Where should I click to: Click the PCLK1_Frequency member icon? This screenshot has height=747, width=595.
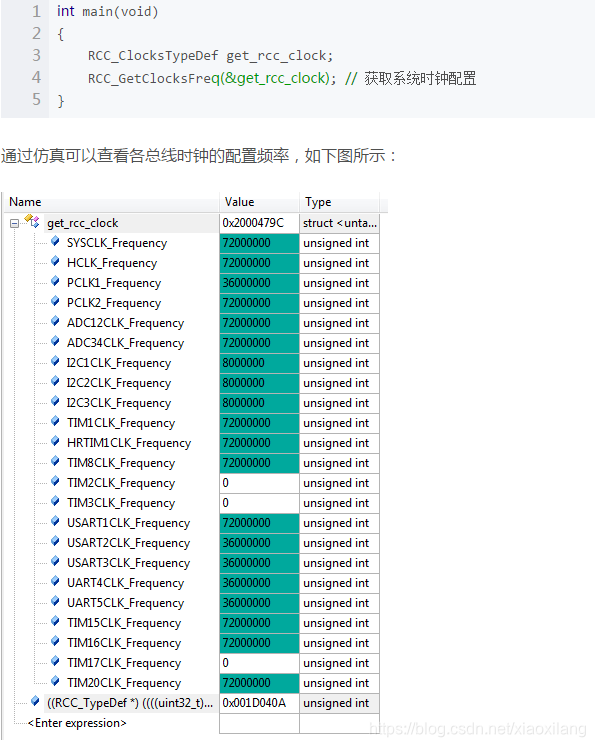point(55,282)
